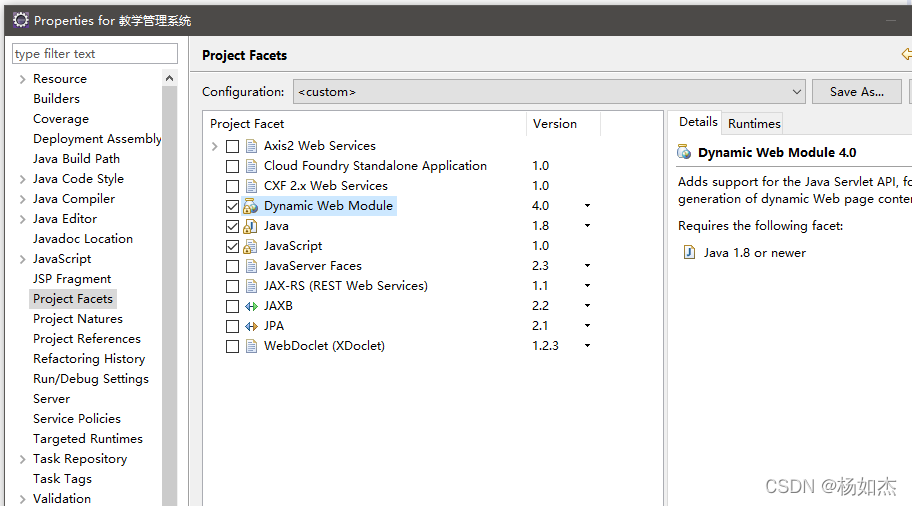Click the Dynamic Web Module facet icon

point(251,206)
